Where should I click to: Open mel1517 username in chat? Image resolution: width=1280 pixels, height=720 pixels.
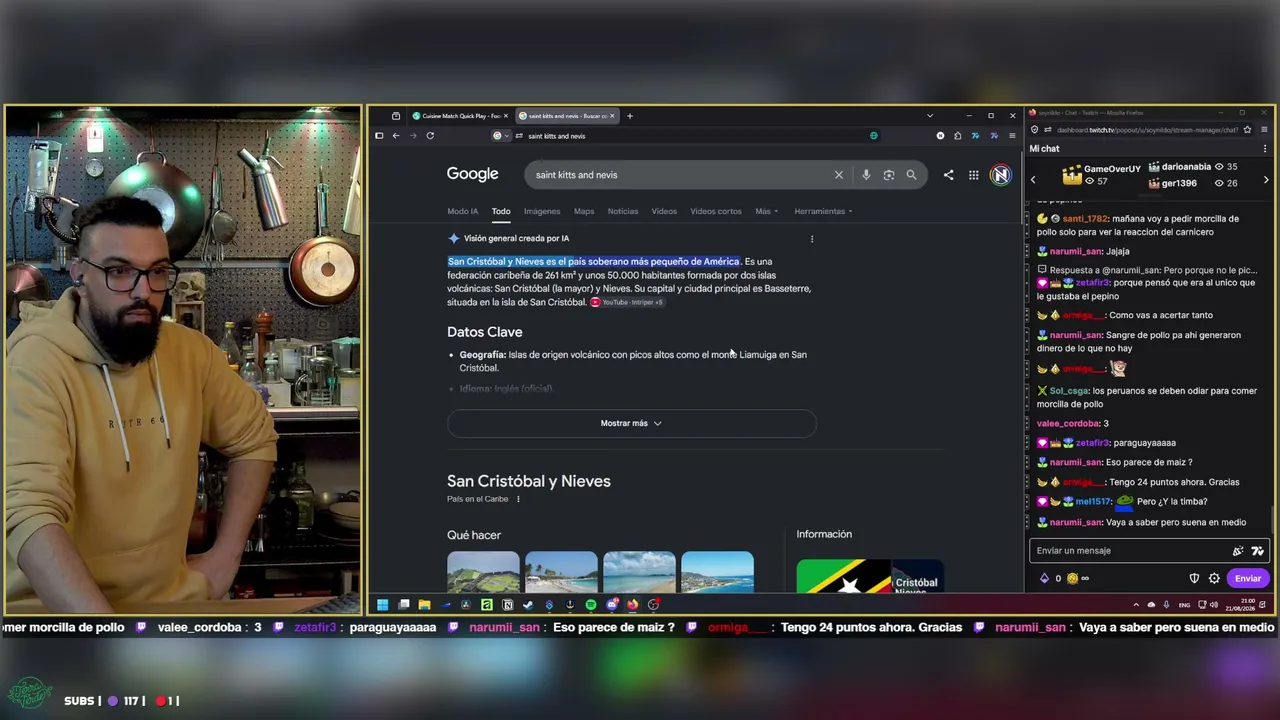tap(1093, 502)
